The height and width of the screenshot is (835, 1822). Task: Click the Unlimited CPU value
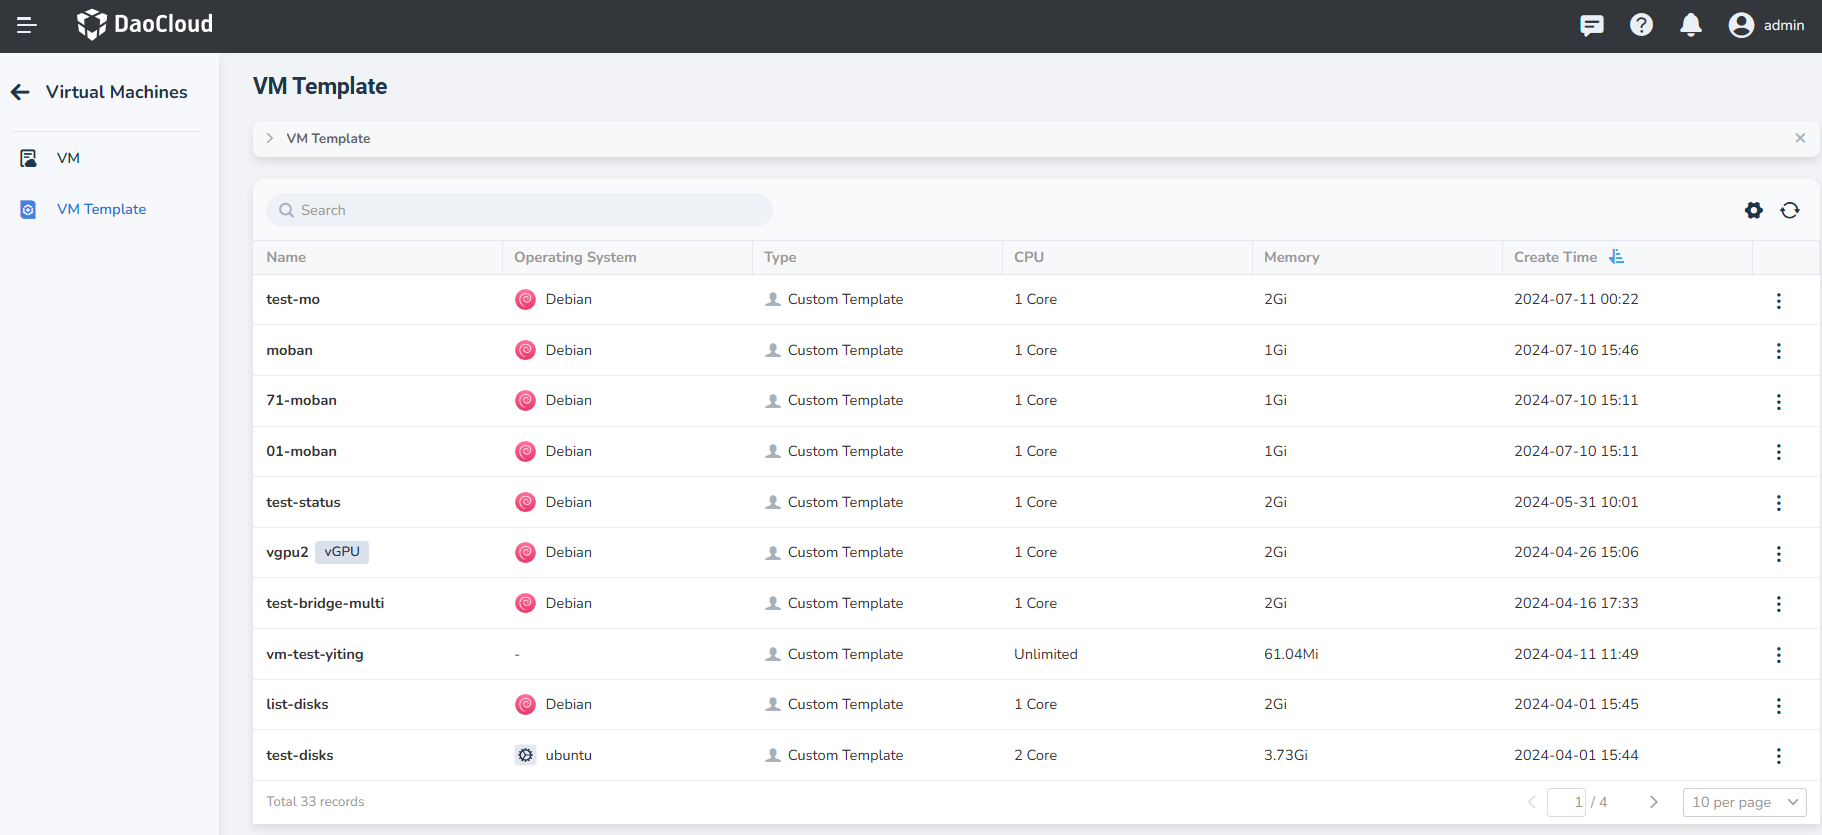pyautogui.click(x=1046, y=654)
